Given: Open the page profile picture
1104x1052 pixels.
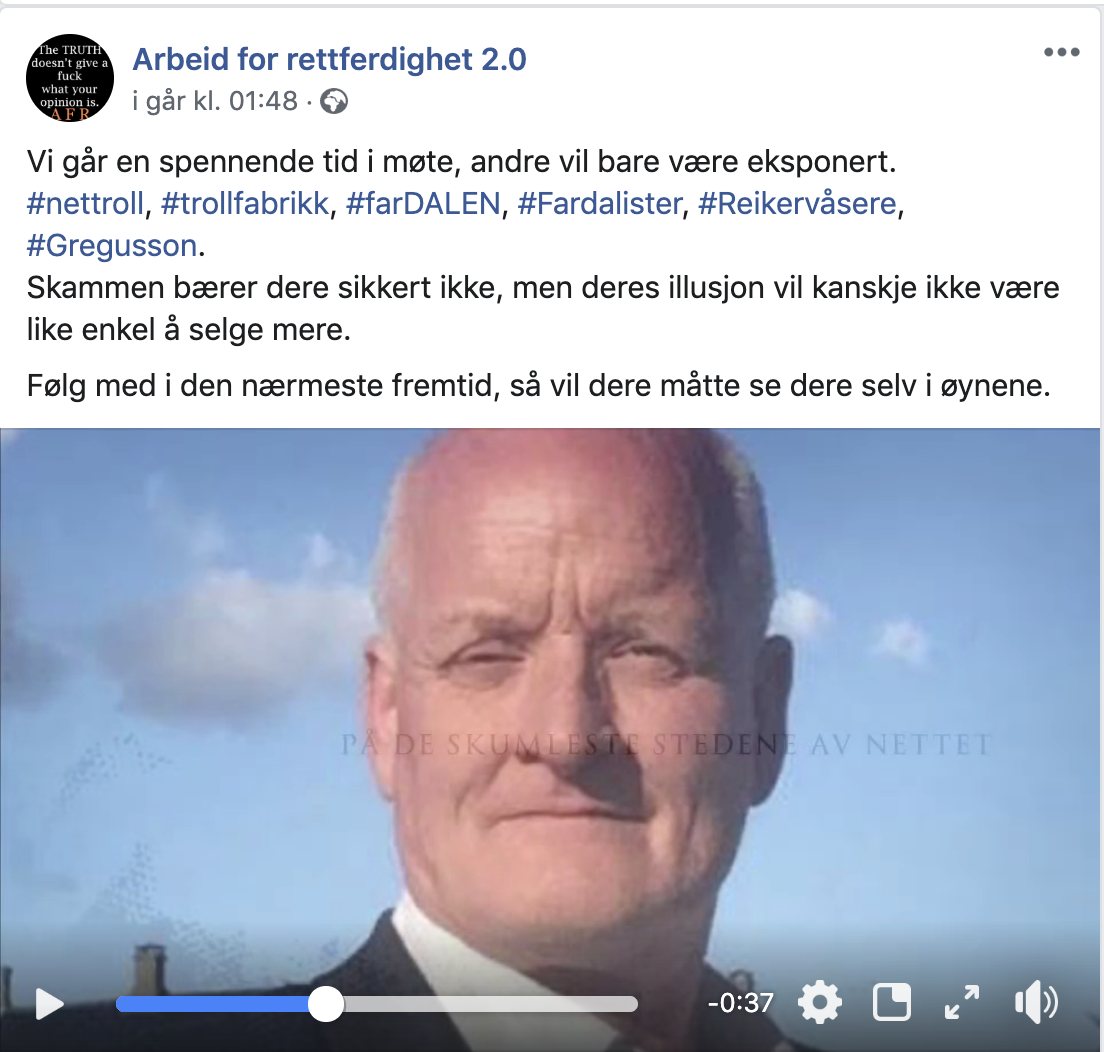Looking at the screenshot, I should (x=70, y=77).
